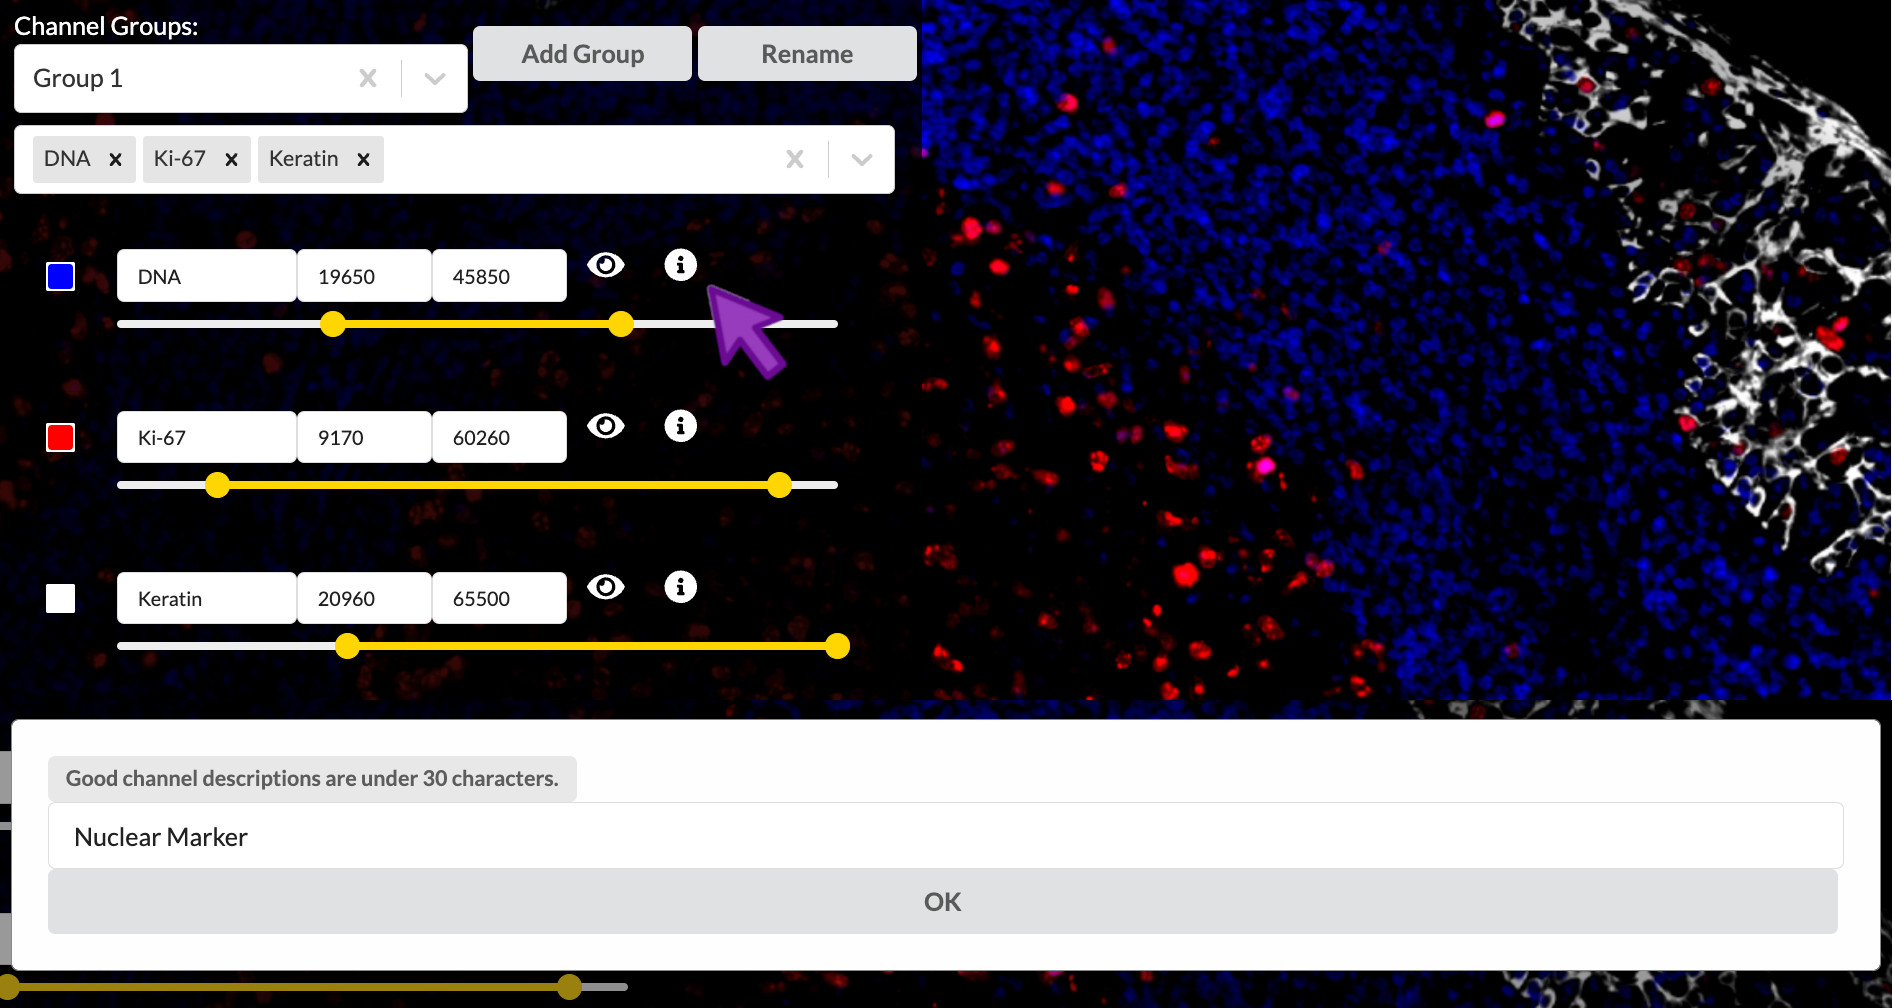Viewport: 1892px width, 1008px height.
Task: Expand the Channel Groups dropdown
Action: (434, 78)
